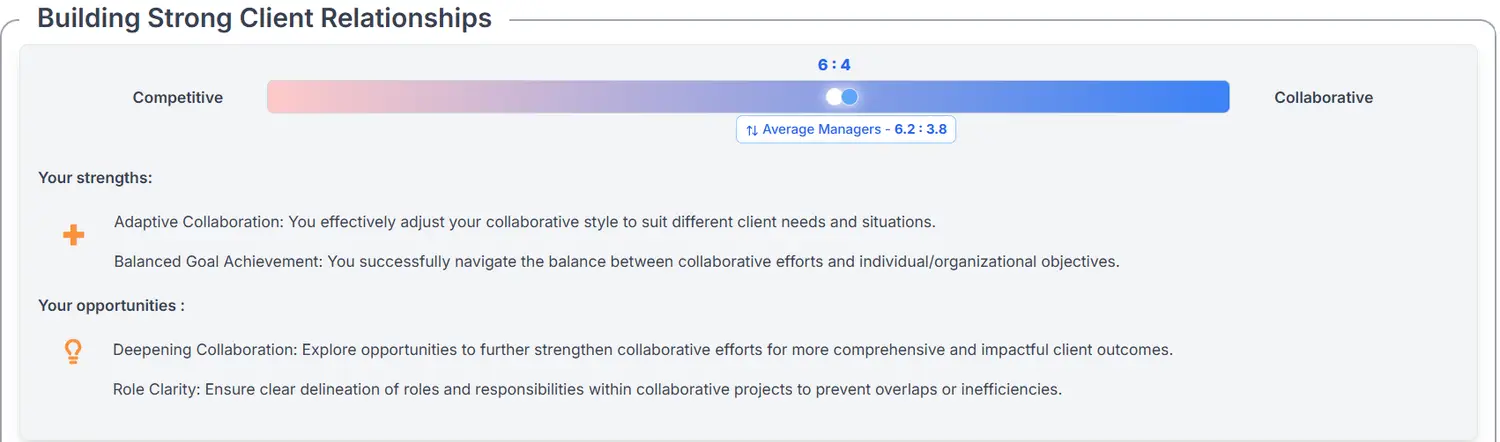This screenshot has height=442, width=1500.
Task: Click the Competitive label
Action: coord(178,97)
